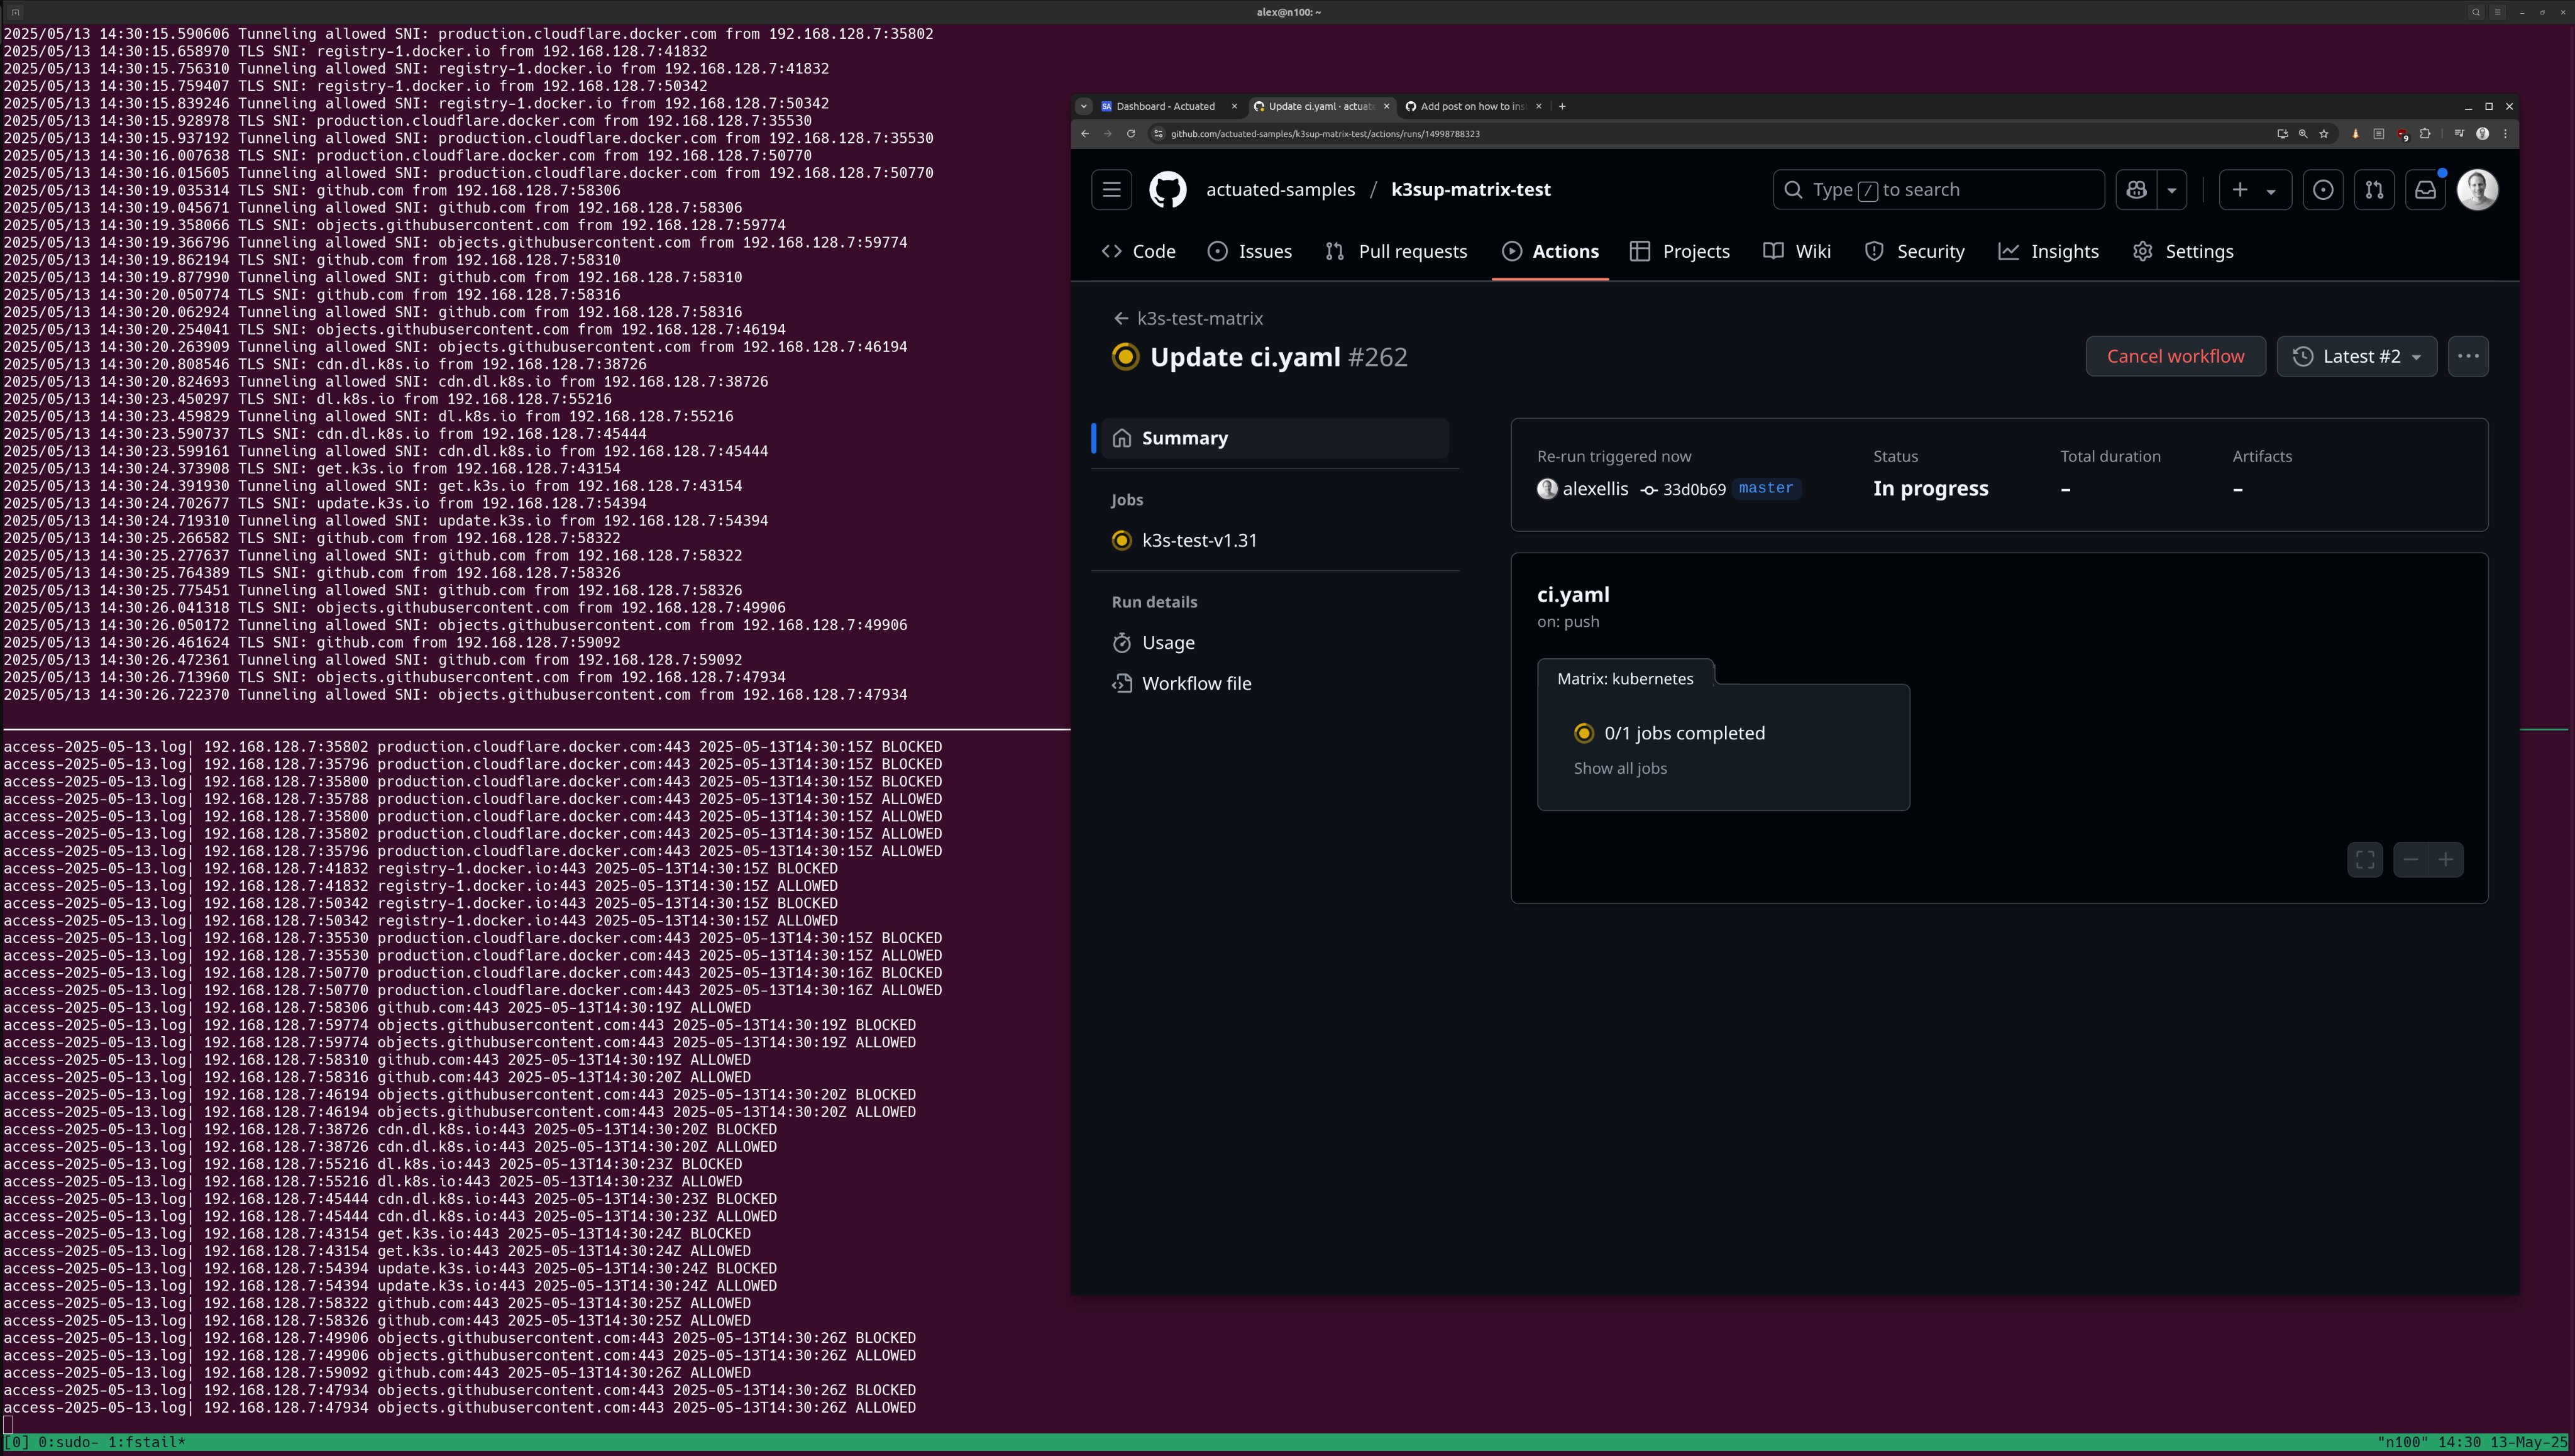Zoom in the workflow graph with plus
This screenshot has width=2575, height=1456.
coord(2446,859)
